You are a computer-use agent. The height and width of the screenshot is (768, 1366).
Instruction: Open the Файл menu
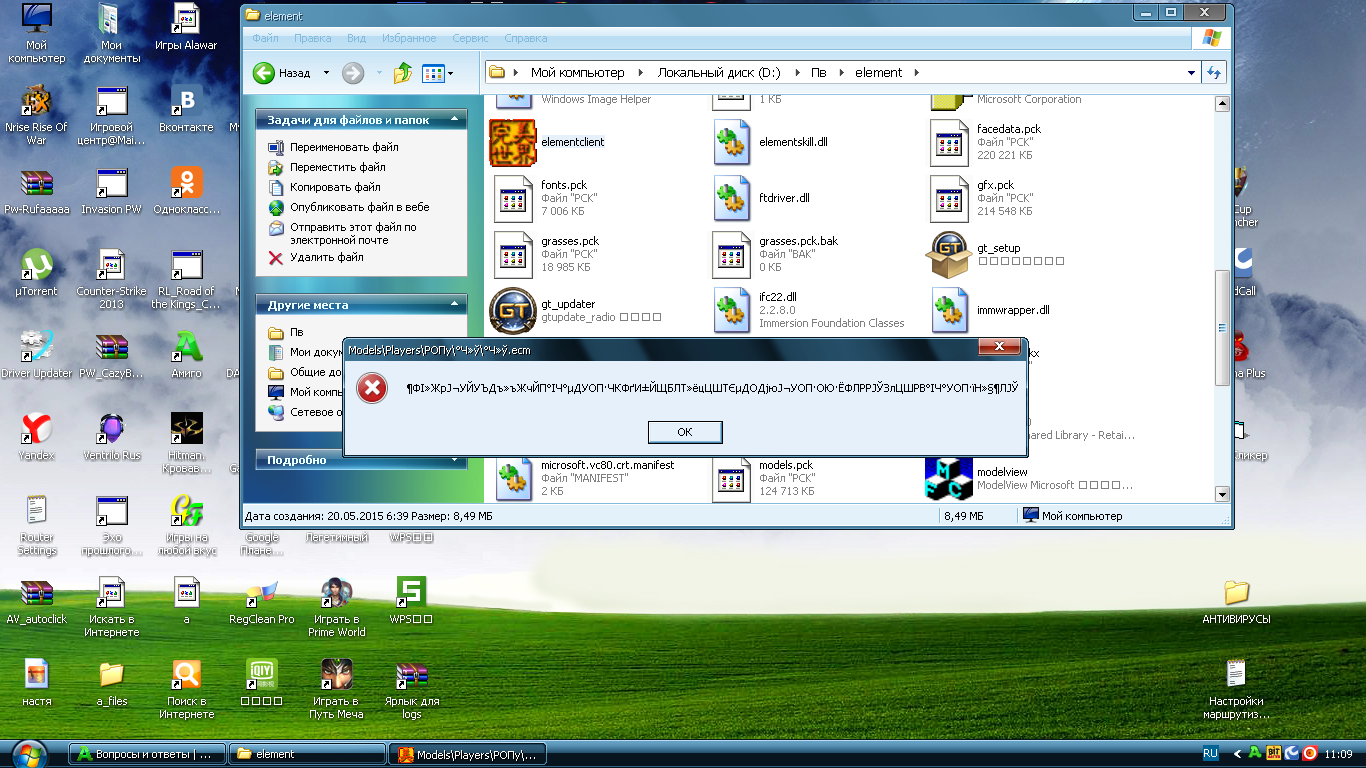[x=265, y=38]
